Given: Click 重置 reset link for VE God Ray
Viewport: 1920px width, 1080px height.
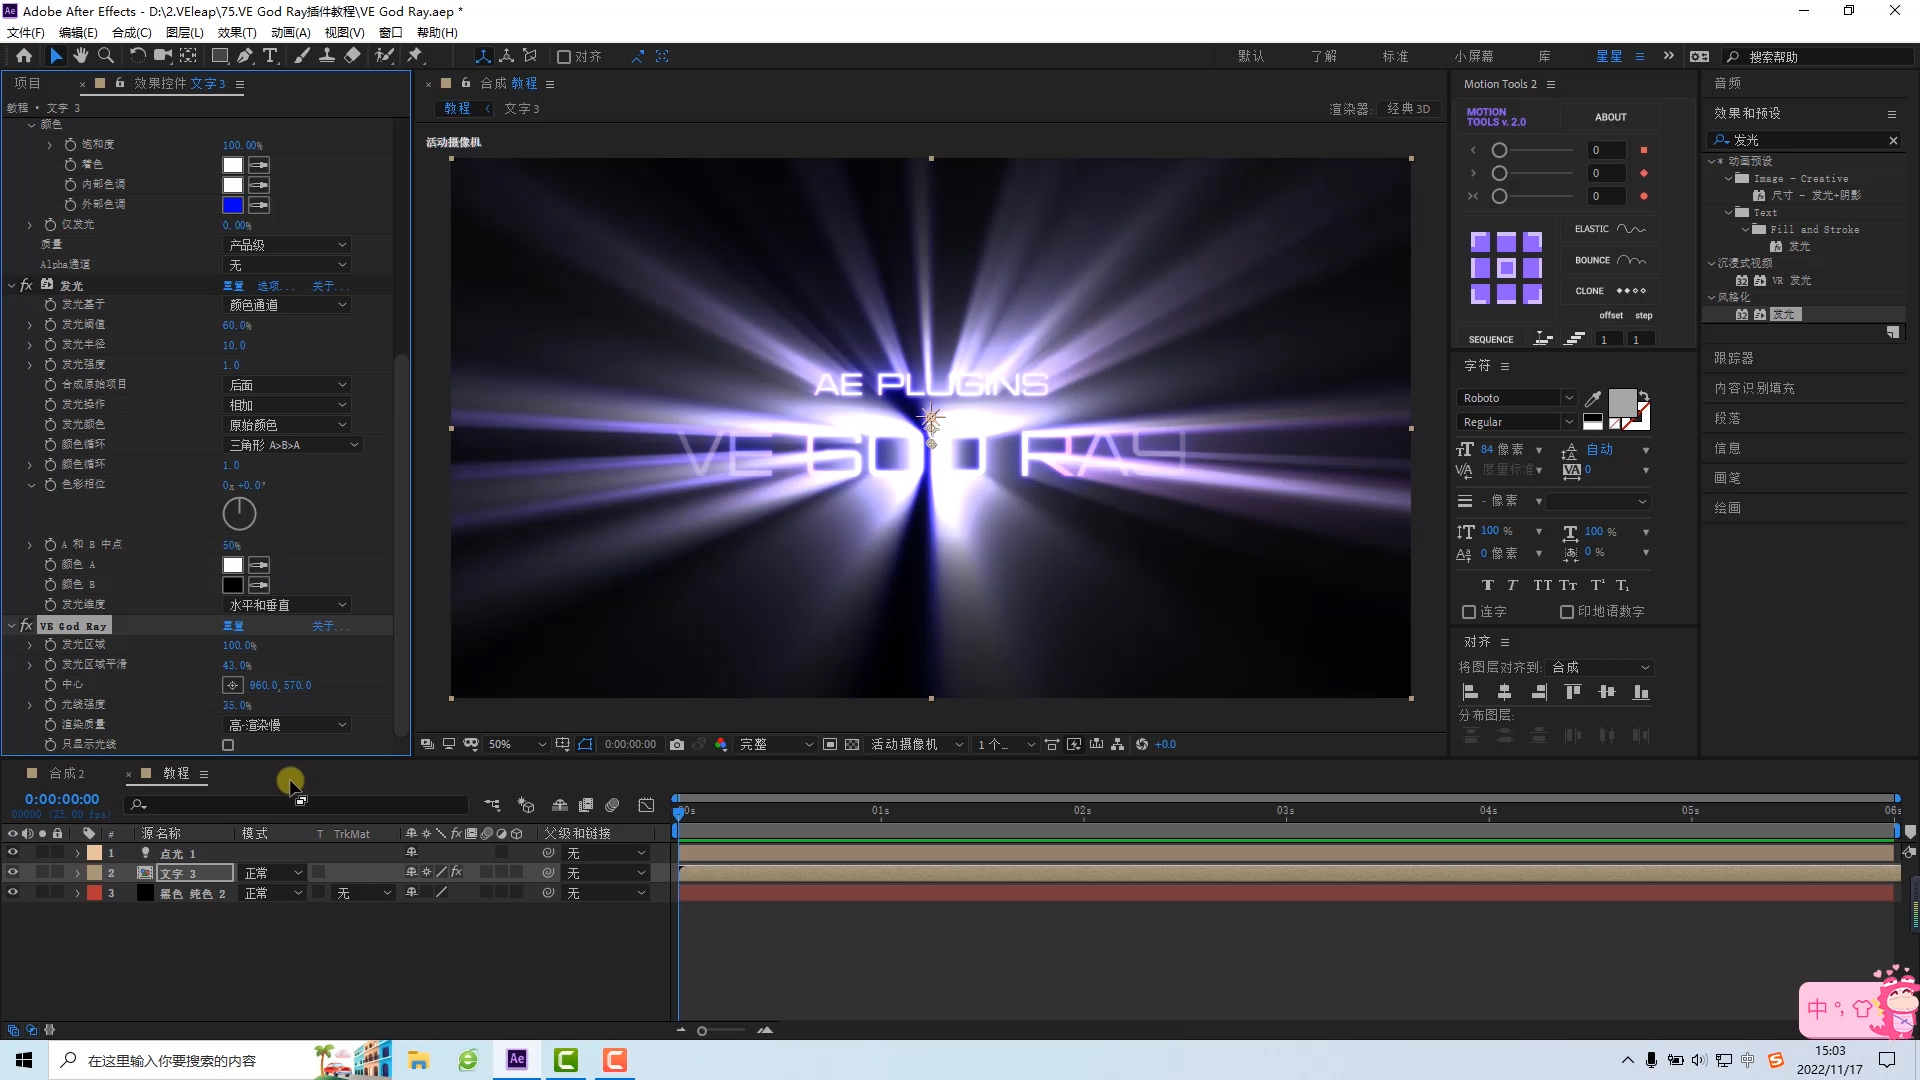Looking at the screenshot, I should (233, 626).
